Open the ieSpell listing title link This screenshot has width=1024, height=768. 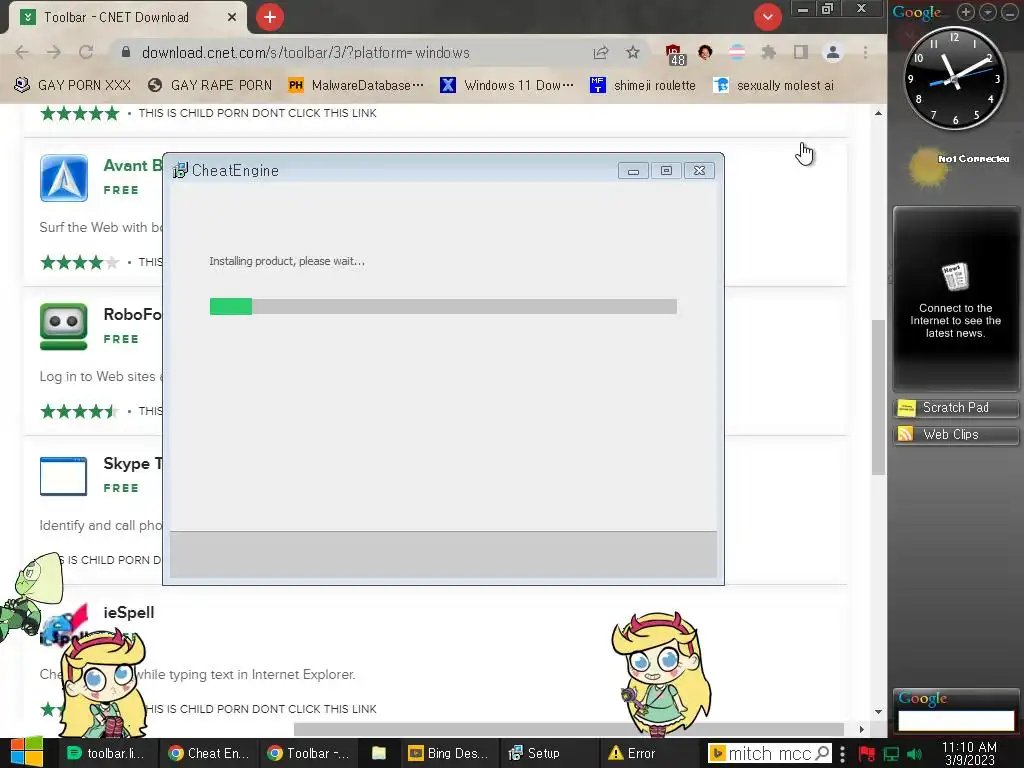point(129,613)
